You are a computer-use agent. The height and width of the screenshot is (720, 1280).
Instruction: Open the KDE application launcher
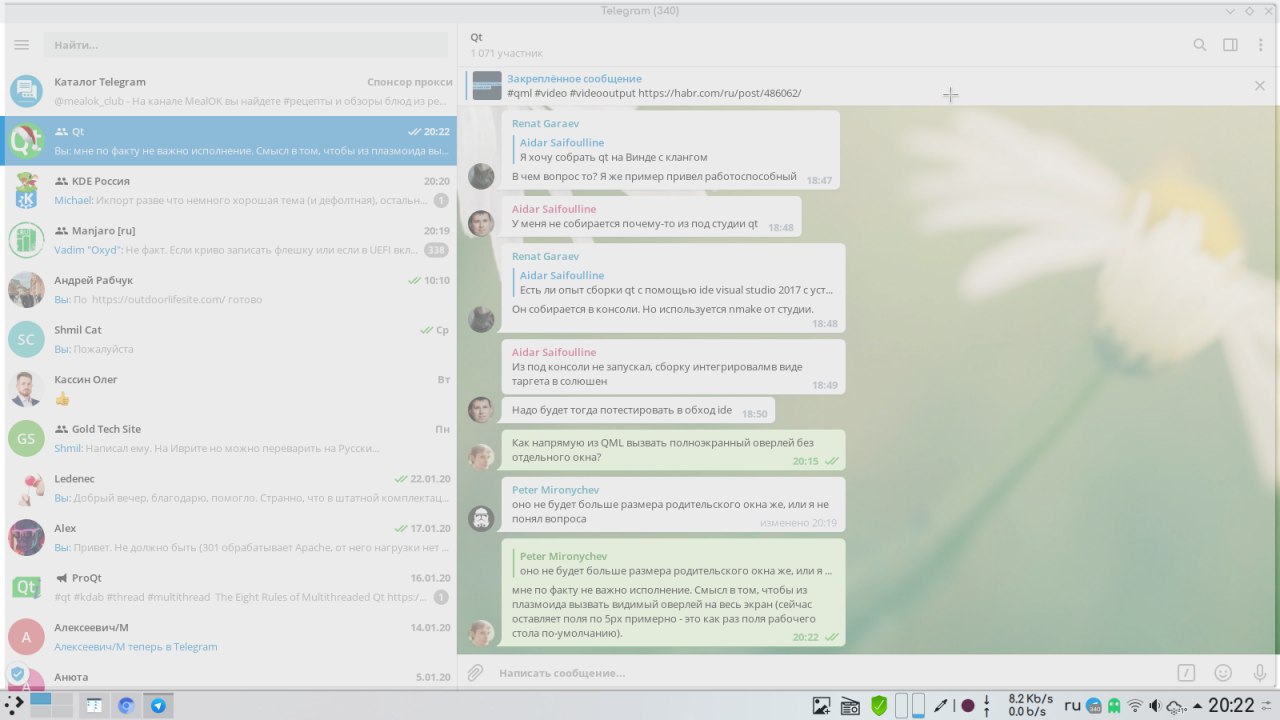(x=13, y=704)
